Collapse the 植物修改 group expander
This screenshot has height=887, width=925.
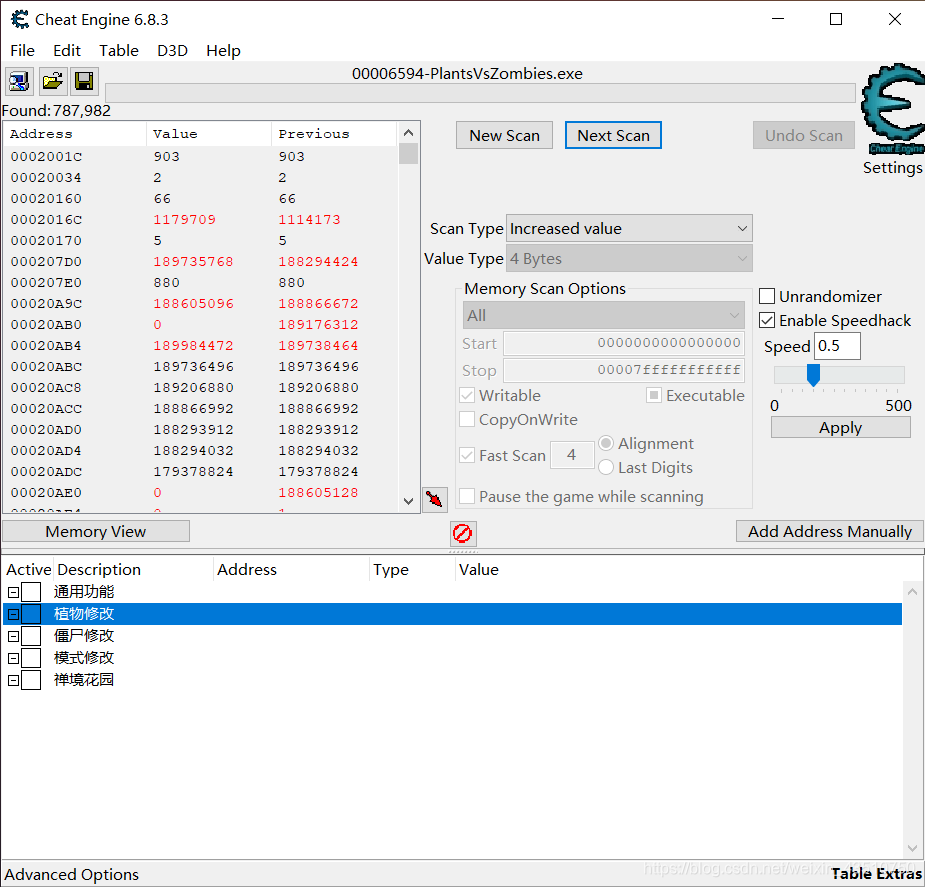click(x=14, y=614)
